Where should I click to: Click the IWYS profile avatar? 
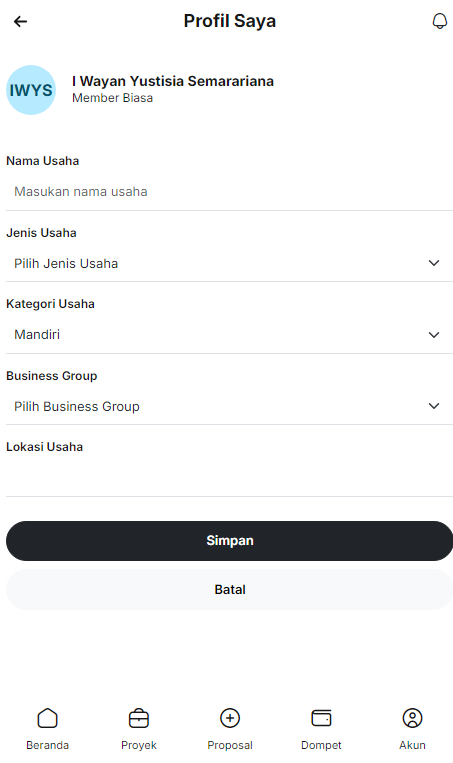[x=31, y=90]
